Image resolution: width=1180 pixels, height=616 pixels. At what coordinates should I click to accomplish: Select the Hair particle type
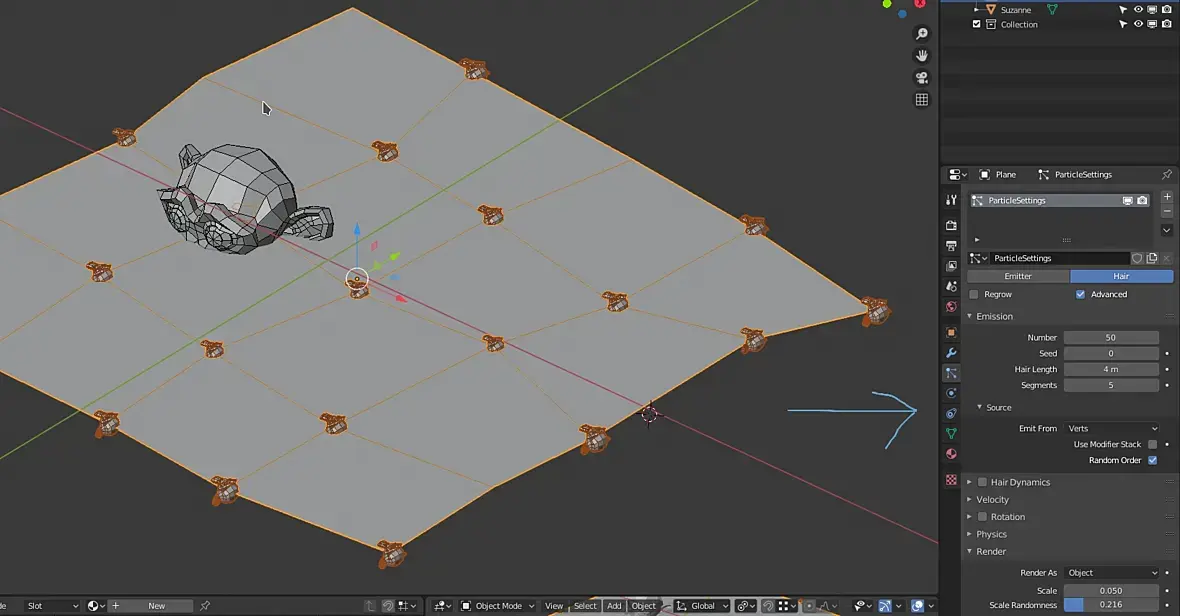tap(1121, 276)
